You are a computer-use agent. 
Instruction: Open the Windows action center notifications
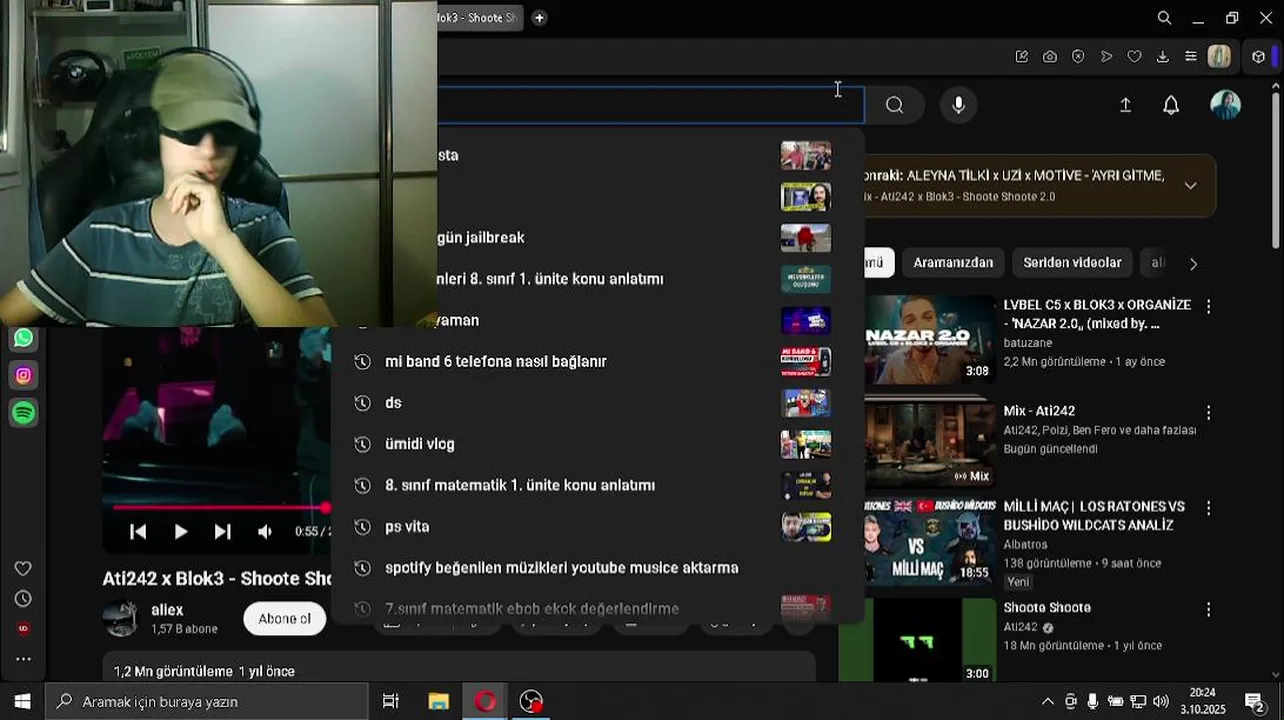(x=1254, y=702)
